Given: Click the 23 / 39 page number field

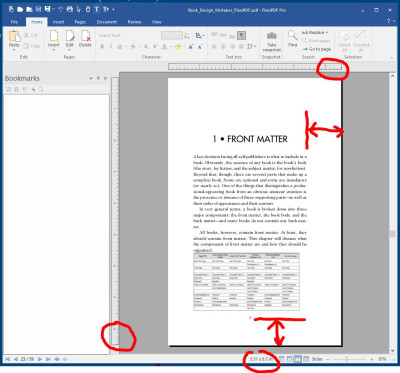Looking at the screenshot, I should tap(28, 359).
